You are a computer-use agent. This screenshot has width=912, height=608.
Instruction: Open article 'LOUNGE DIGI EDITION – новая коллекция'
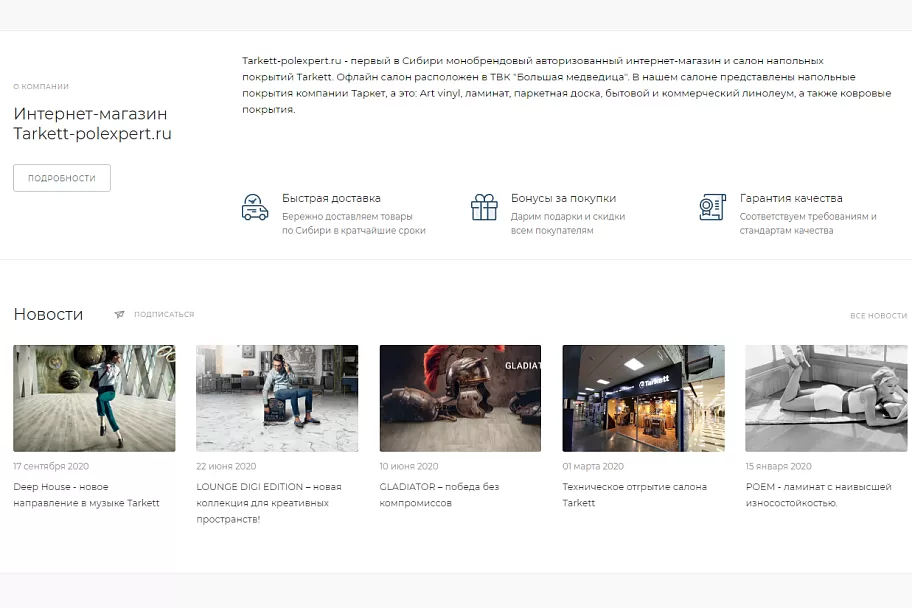269,503
